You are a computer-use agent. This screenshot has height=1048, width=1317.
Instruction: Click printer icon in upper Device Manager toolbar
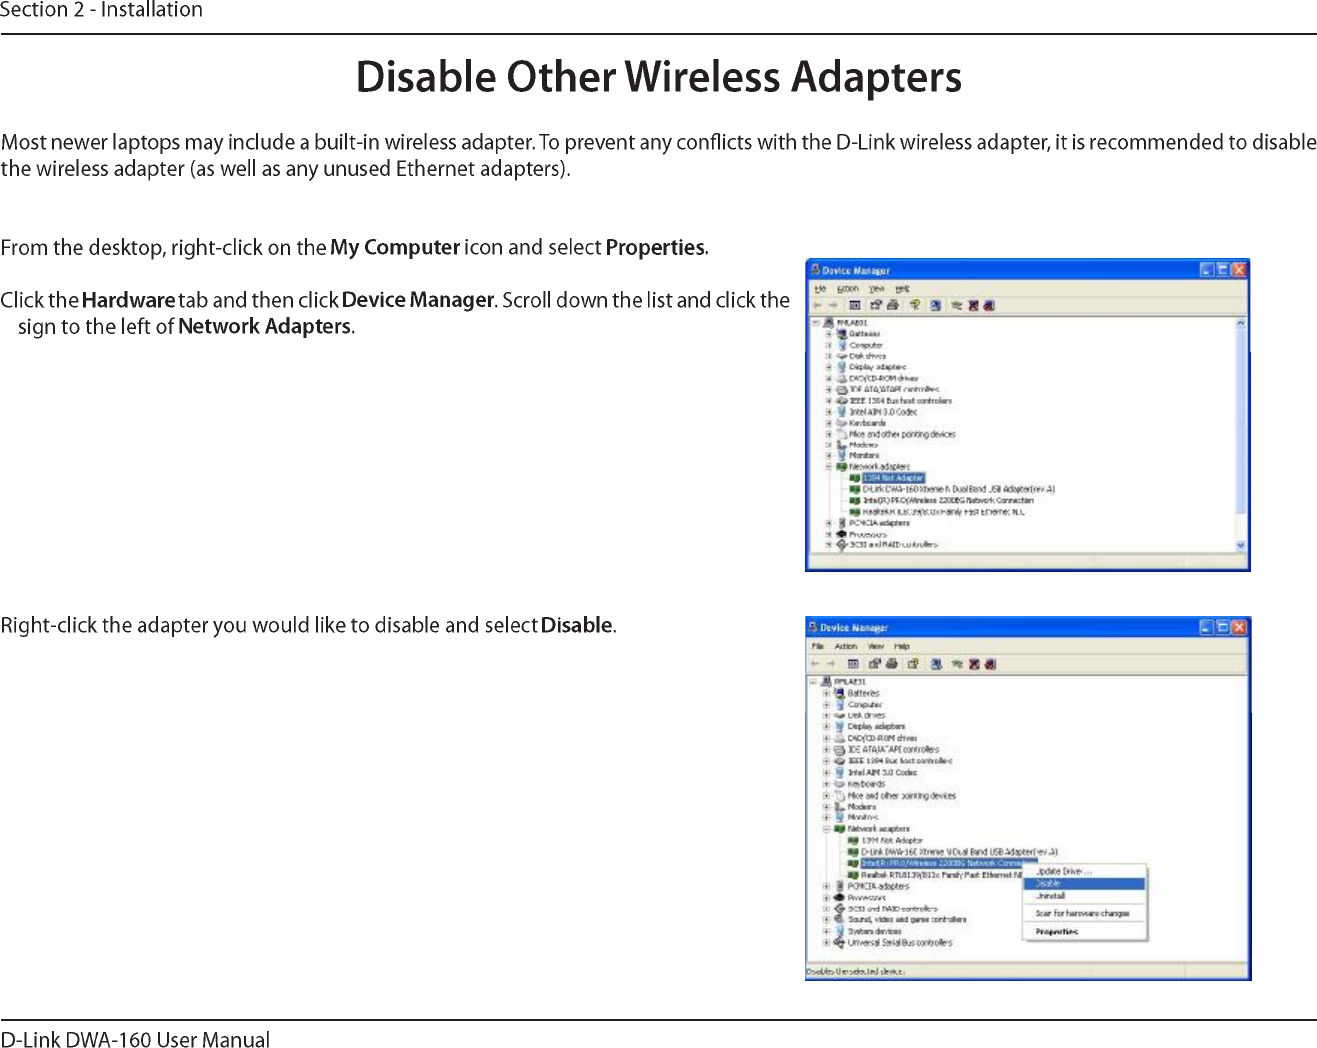[x=893, y=305]
